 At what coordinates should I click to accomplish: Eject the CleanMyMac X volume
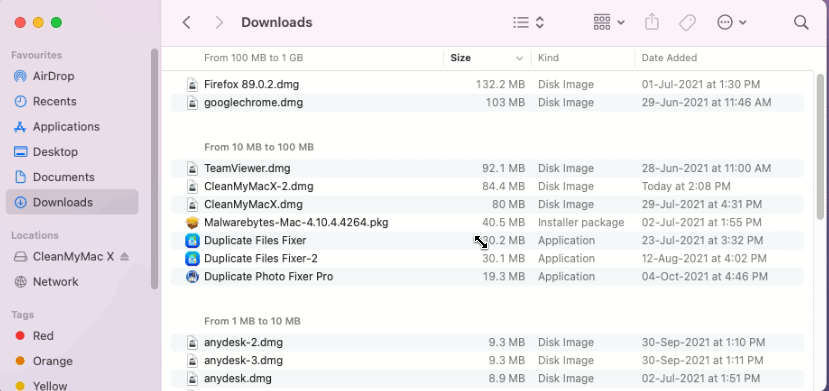(x=124, y=257)
